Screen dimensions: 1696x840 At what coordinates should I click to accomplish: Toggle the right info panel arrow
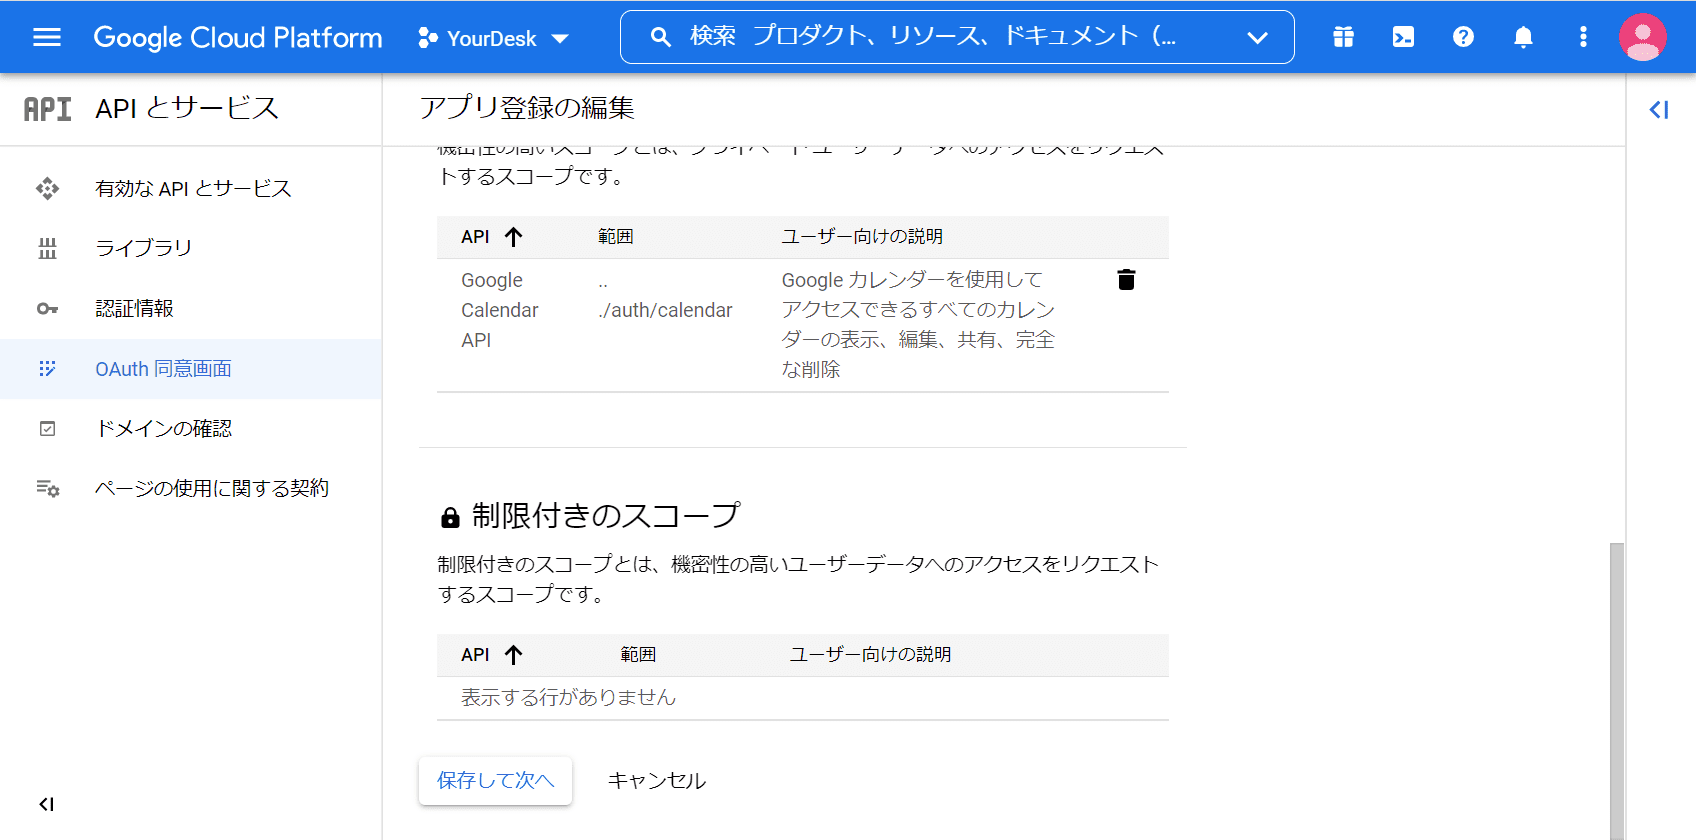(1659, 109)
